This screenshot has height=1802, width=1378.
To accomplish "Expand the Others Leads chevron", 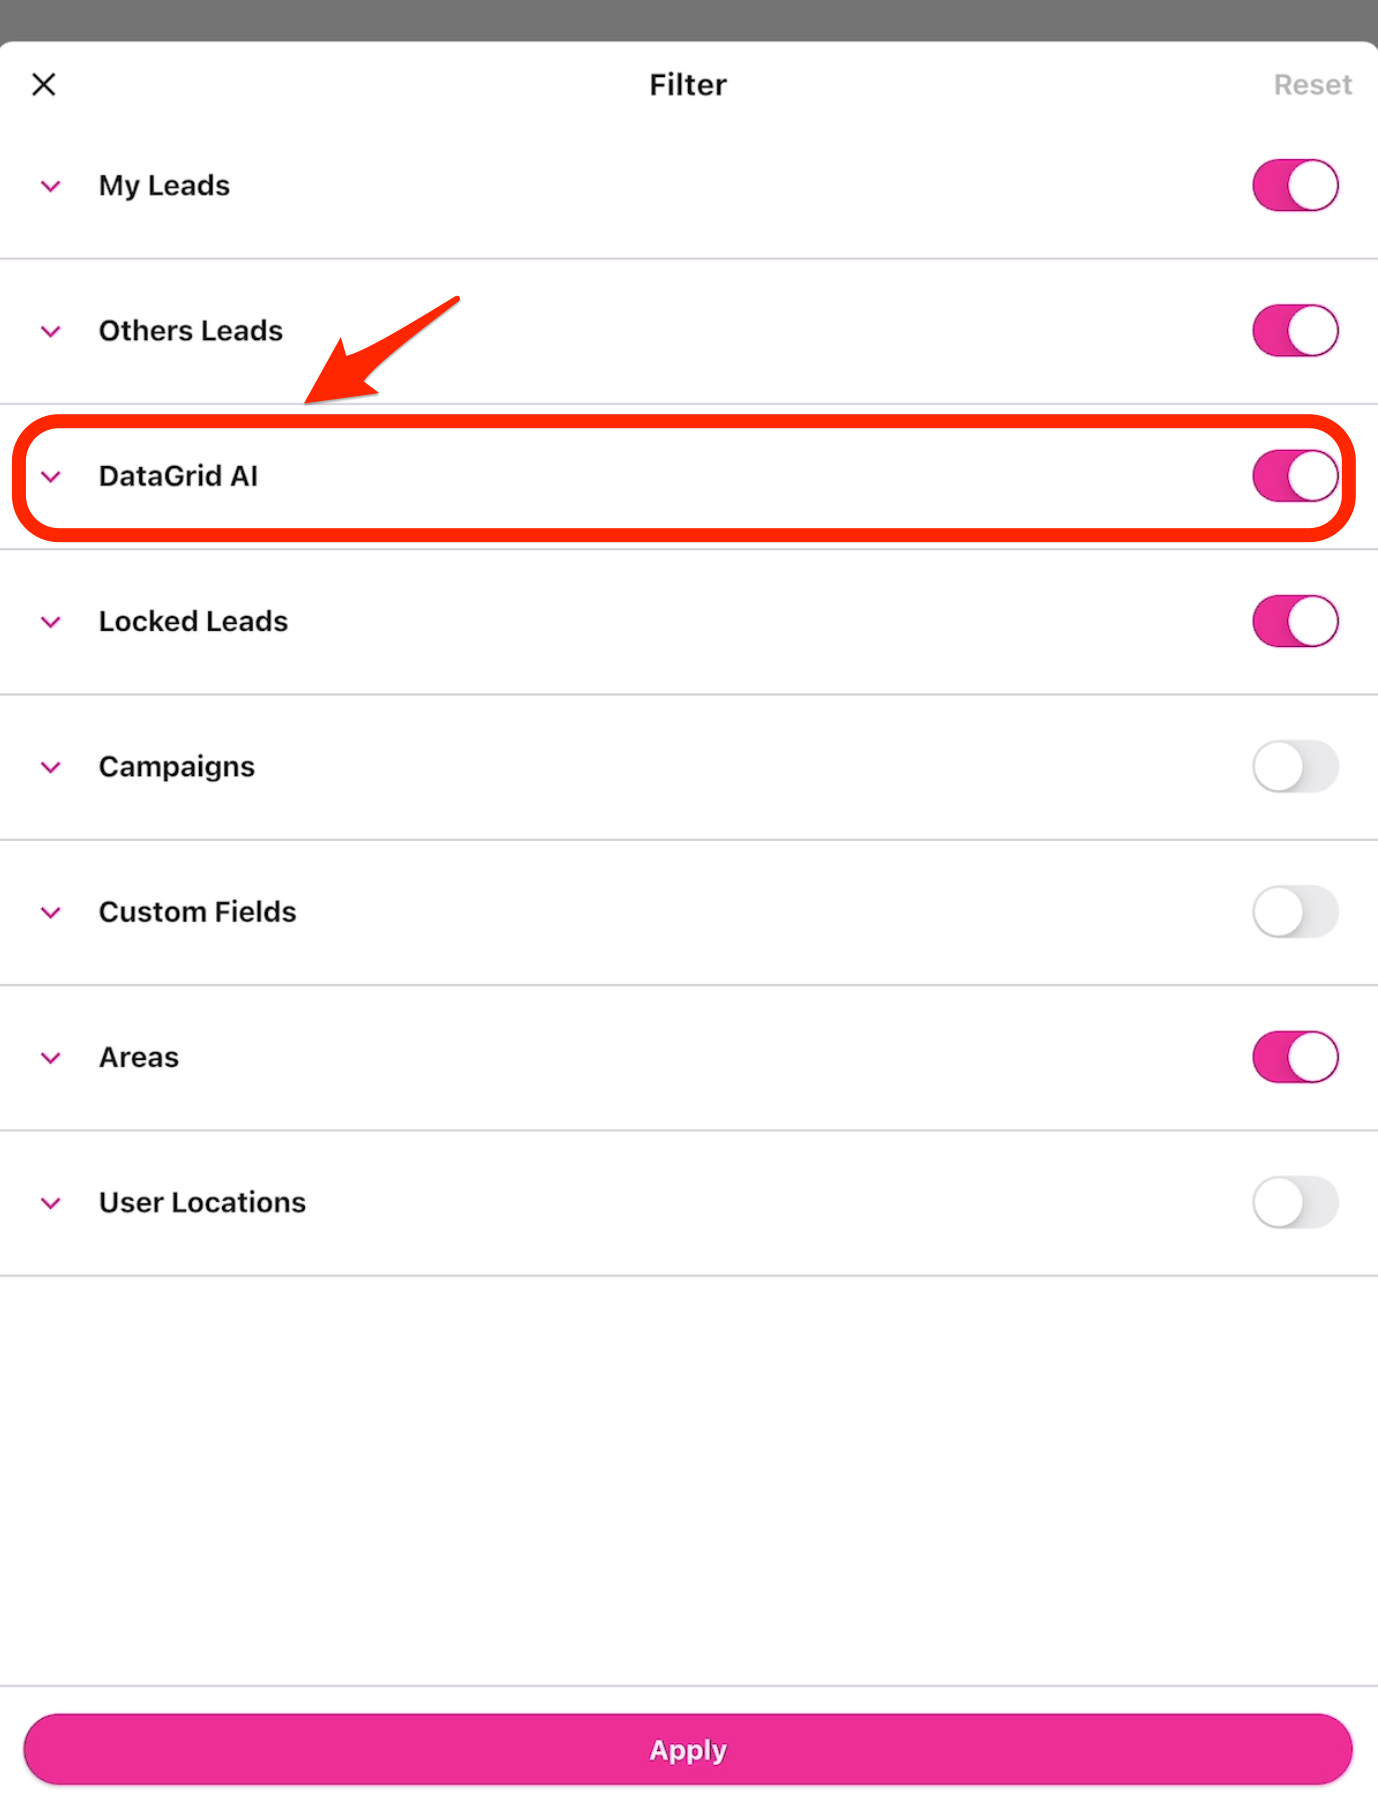I will 51,331.
